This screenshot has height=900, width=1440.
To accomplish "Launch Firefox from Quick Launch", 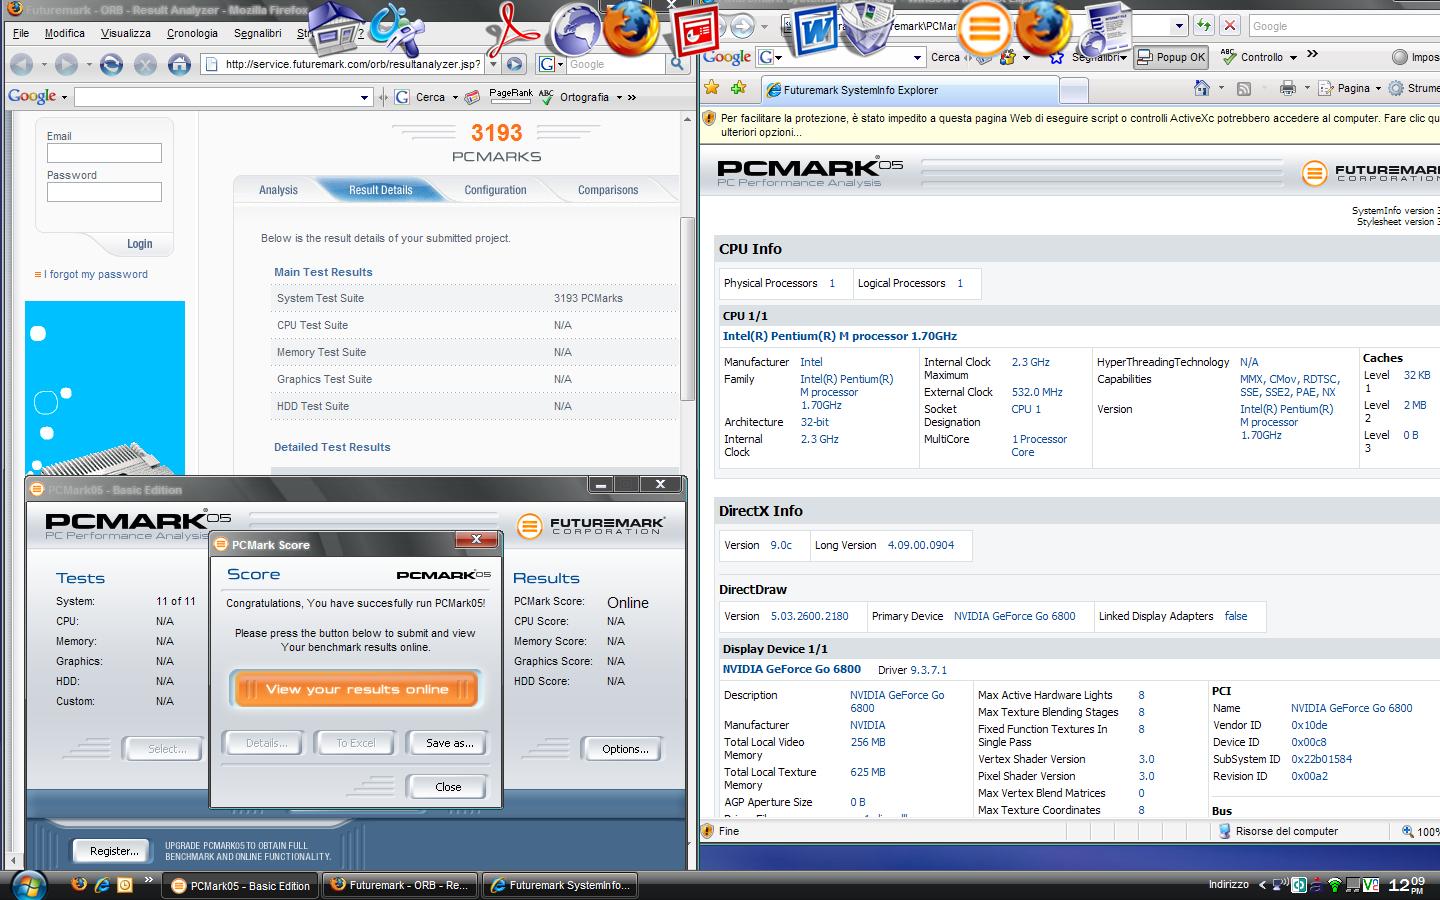I will coord(80,884).
